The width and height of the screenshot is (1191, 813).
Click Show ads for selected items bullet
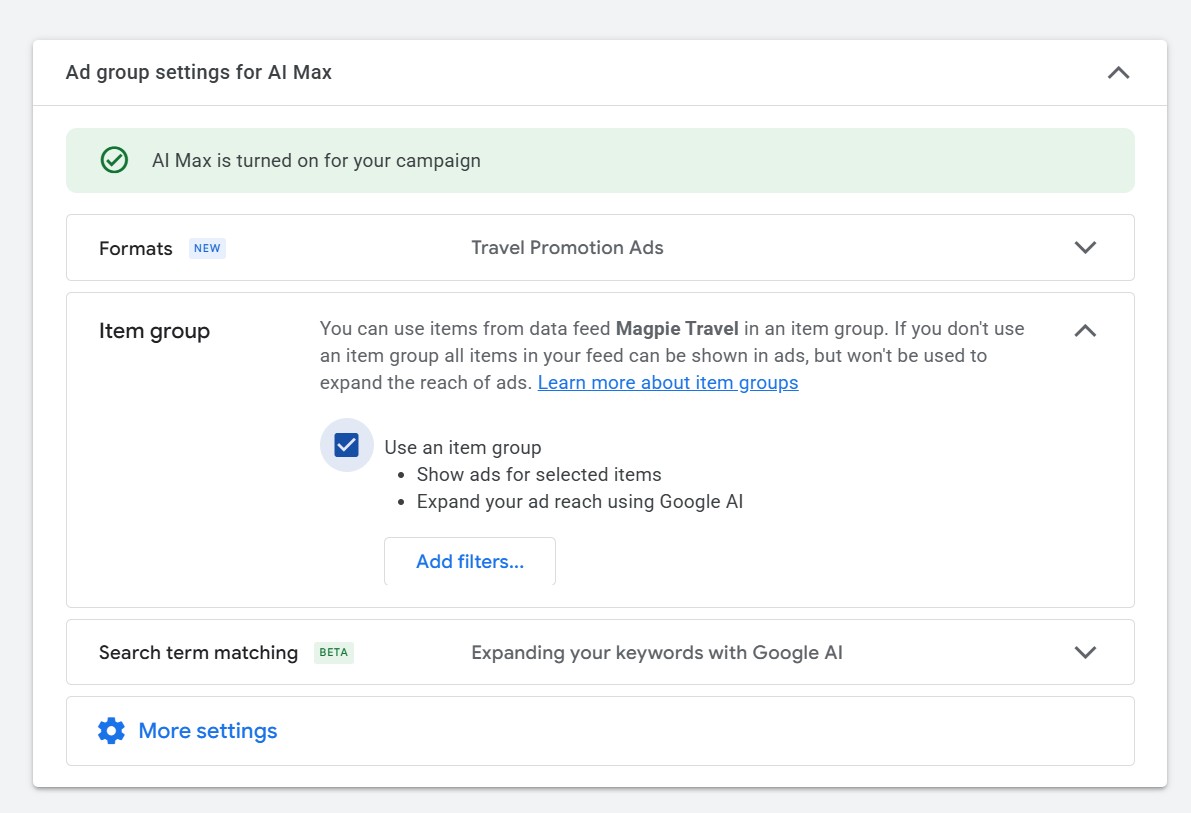(539, 475)
